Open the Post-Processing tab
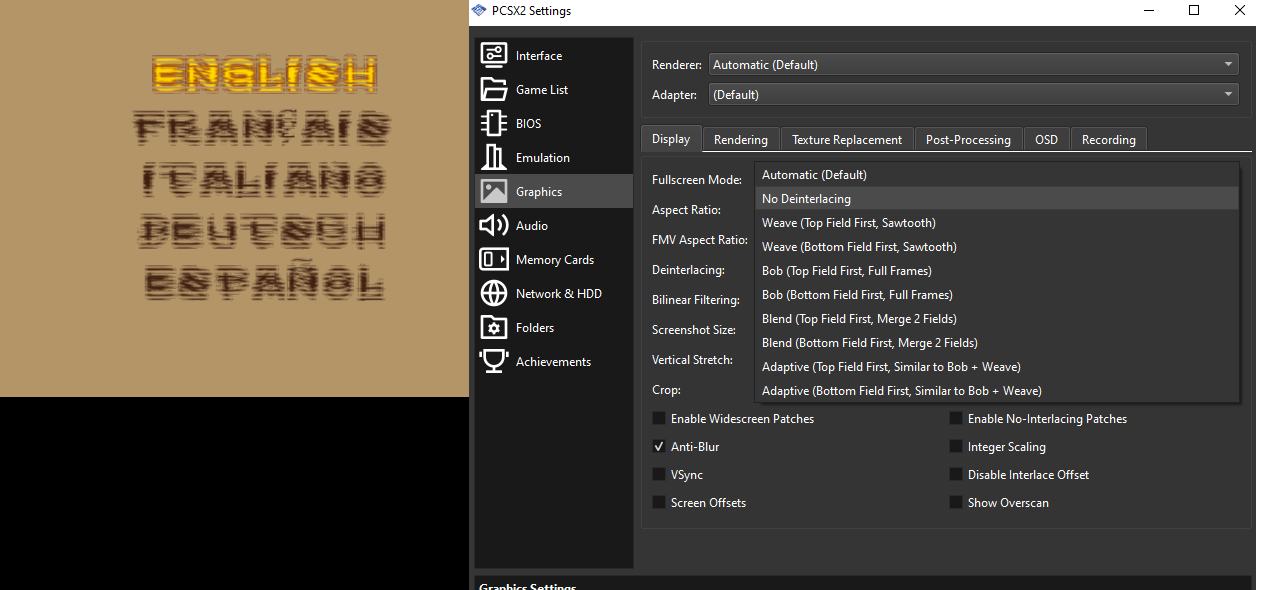Viewport: 1264px width, 590px height. [x=968, y=140]
